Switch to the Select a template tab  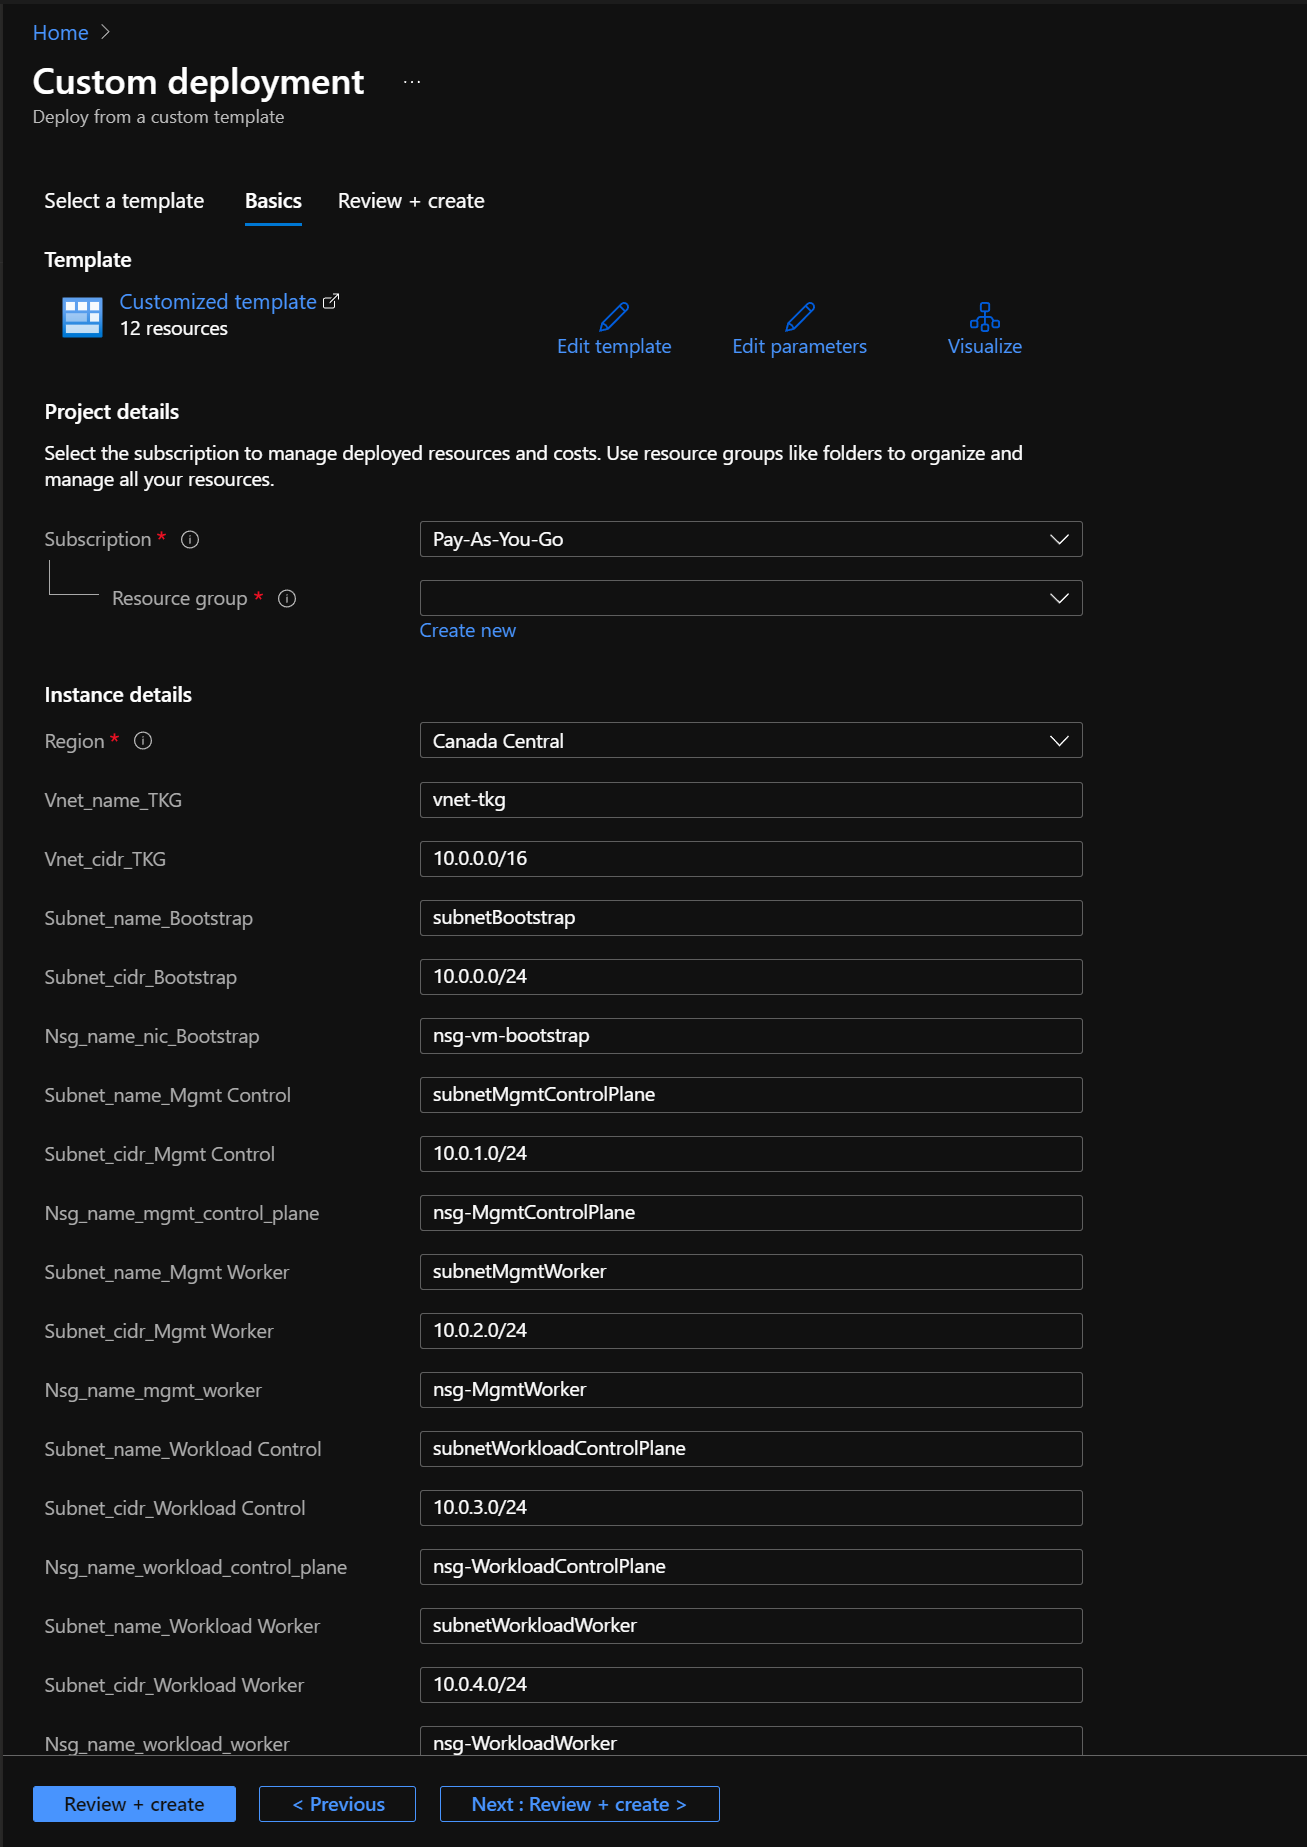[124, 201]
